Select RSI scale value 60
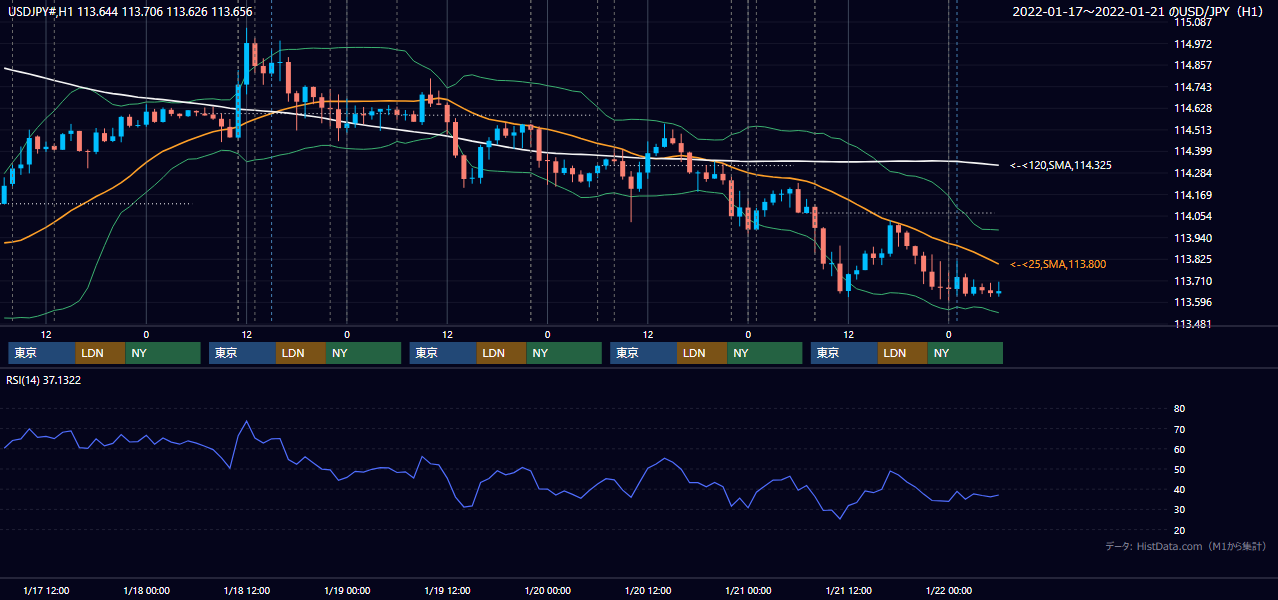 point(1179,449)
